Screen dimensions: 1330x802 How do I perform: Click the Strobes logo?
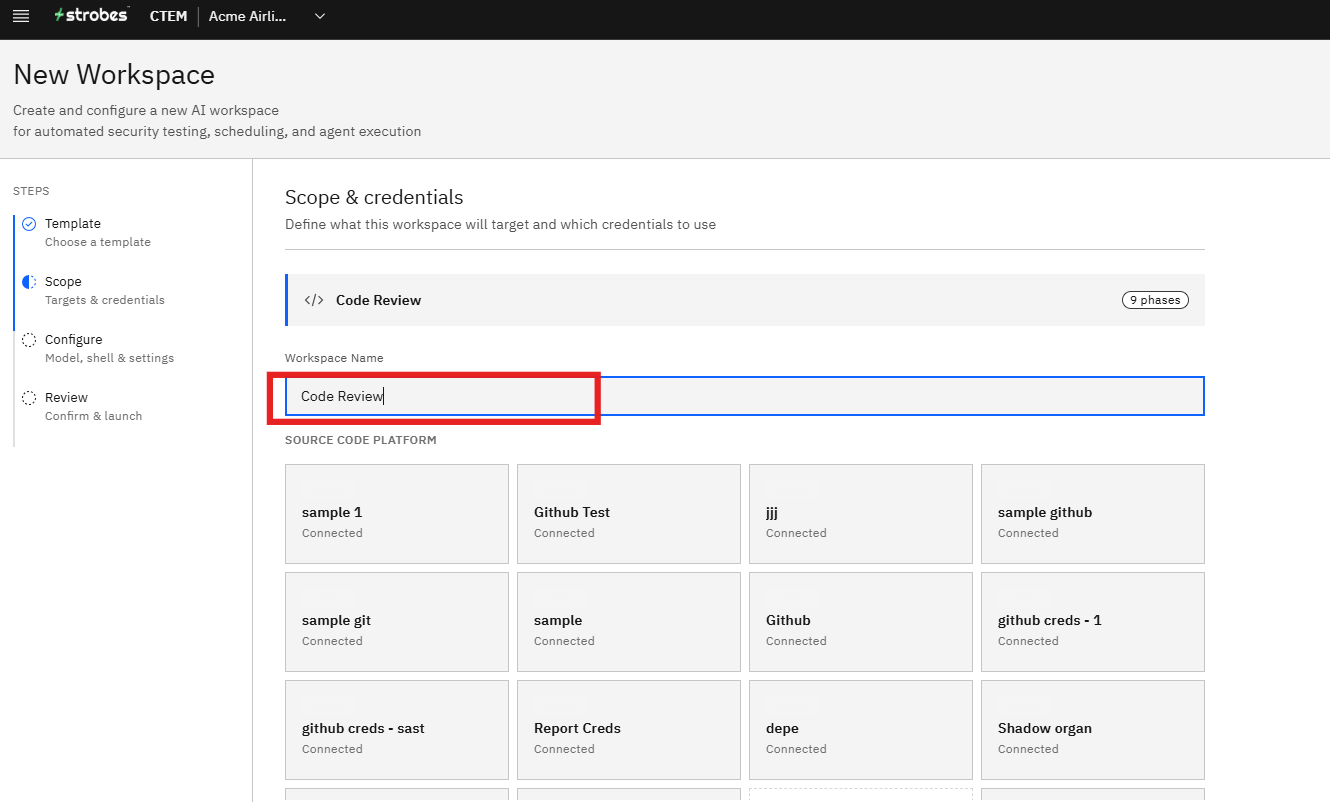tap(92, 16)
